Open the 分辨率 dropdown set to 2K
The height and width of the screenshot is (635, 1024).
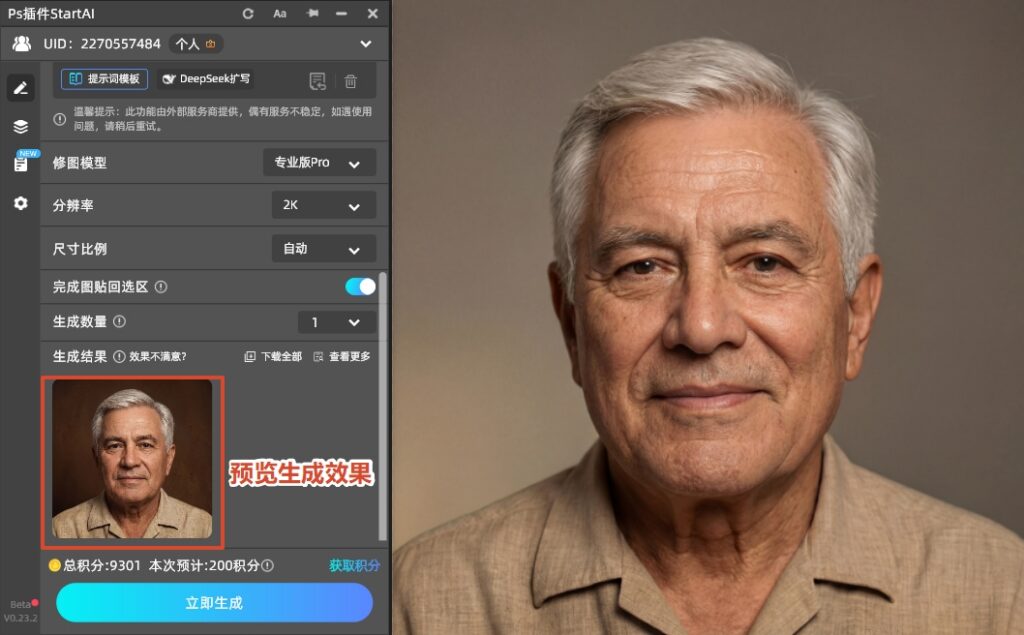pos(323,205)
